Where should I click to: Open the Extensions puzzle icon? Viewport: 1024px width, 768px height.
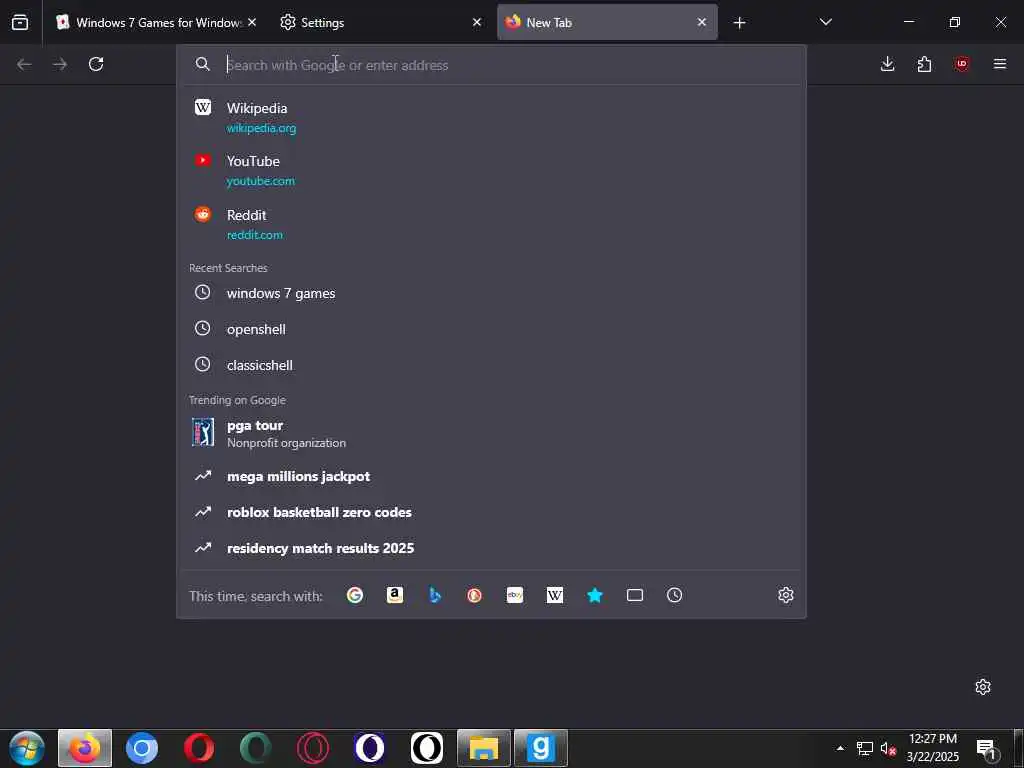924,64
